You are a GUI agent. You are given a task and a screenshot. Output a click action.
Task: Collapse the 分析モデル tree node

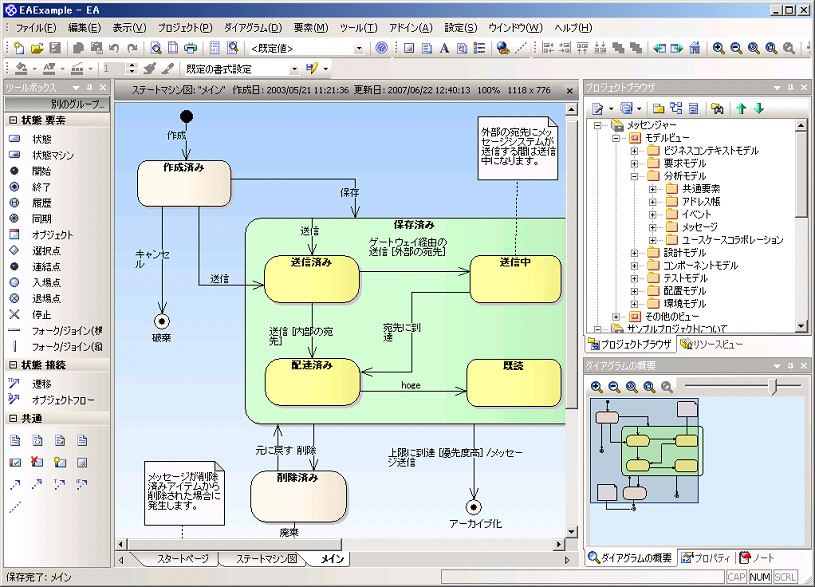click(x=634, y=176)
